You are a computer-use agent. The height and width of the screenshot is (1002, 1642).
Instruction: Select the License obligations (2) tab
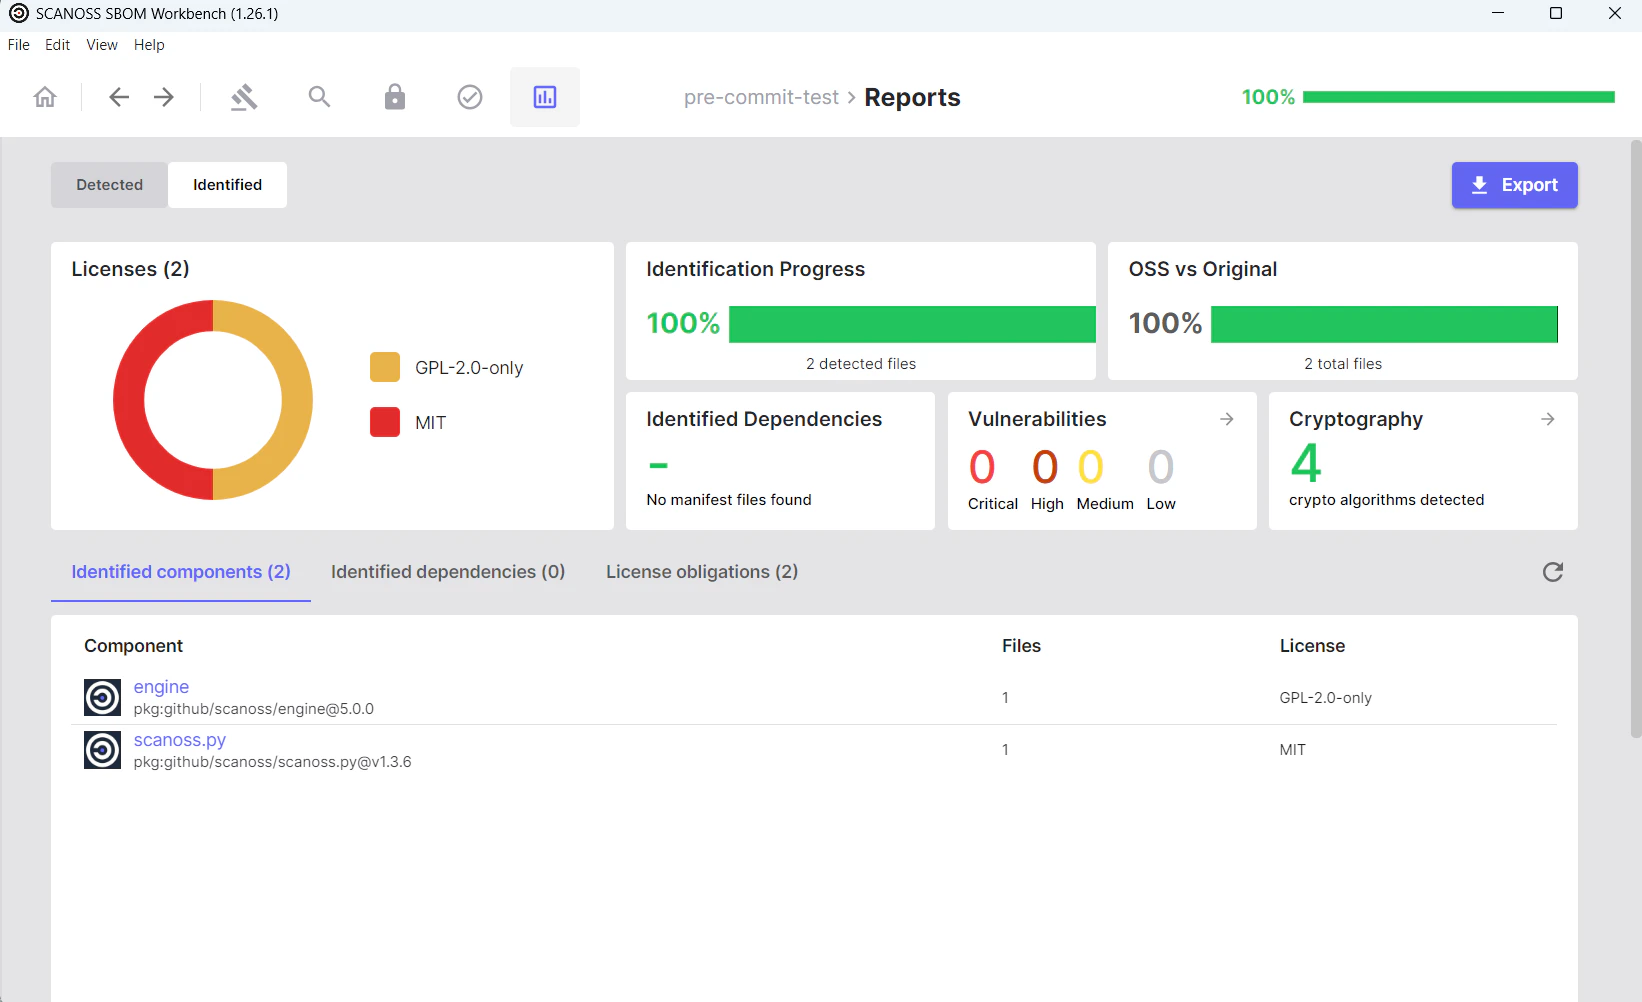click(x=702, y=572)
